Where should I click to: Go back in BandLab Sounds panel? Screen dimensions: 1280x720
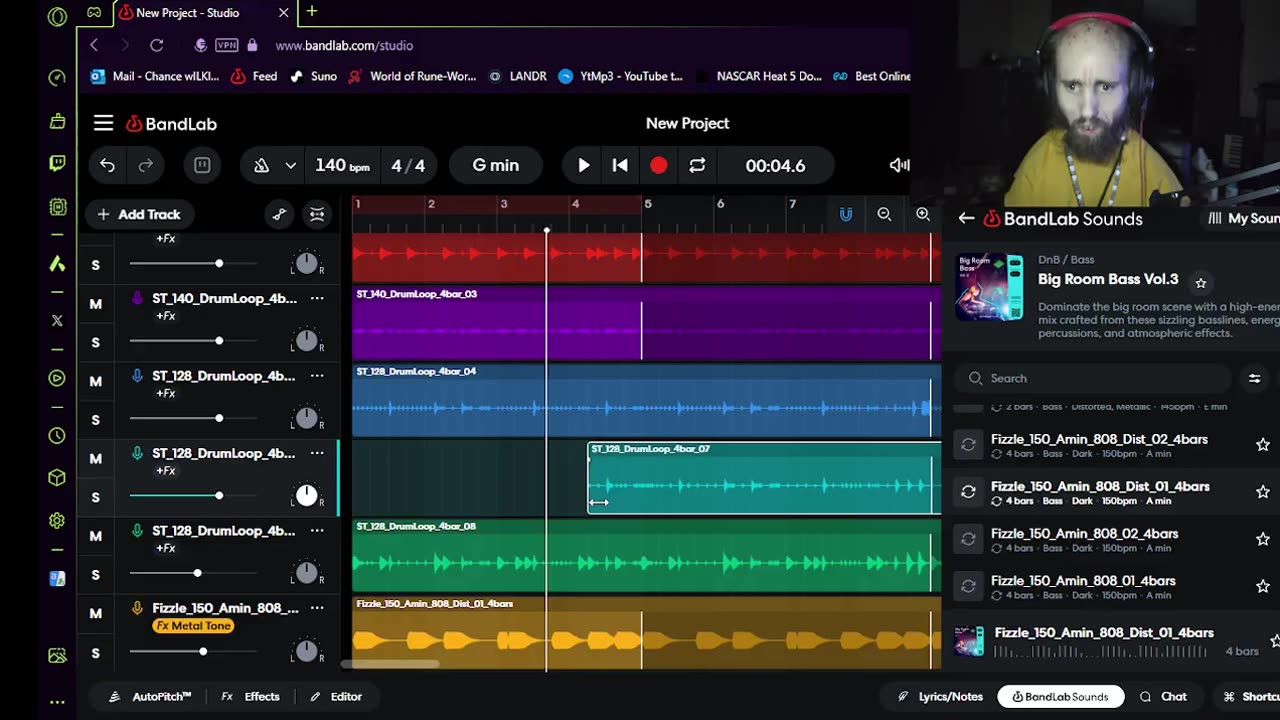[966, 218]
